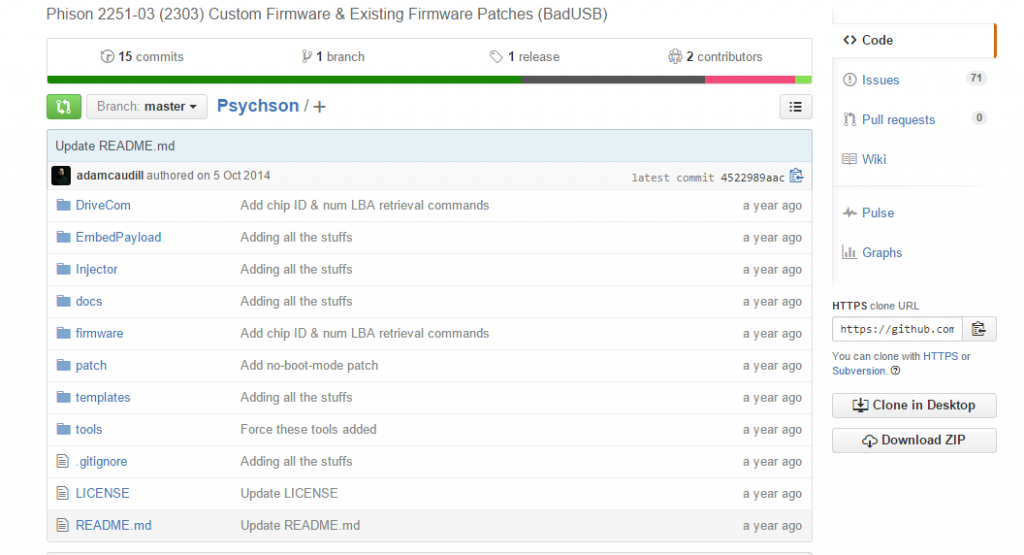Switch to the Pull requests tab
This screenshot has height=555, width=1024.
(898, 120)
